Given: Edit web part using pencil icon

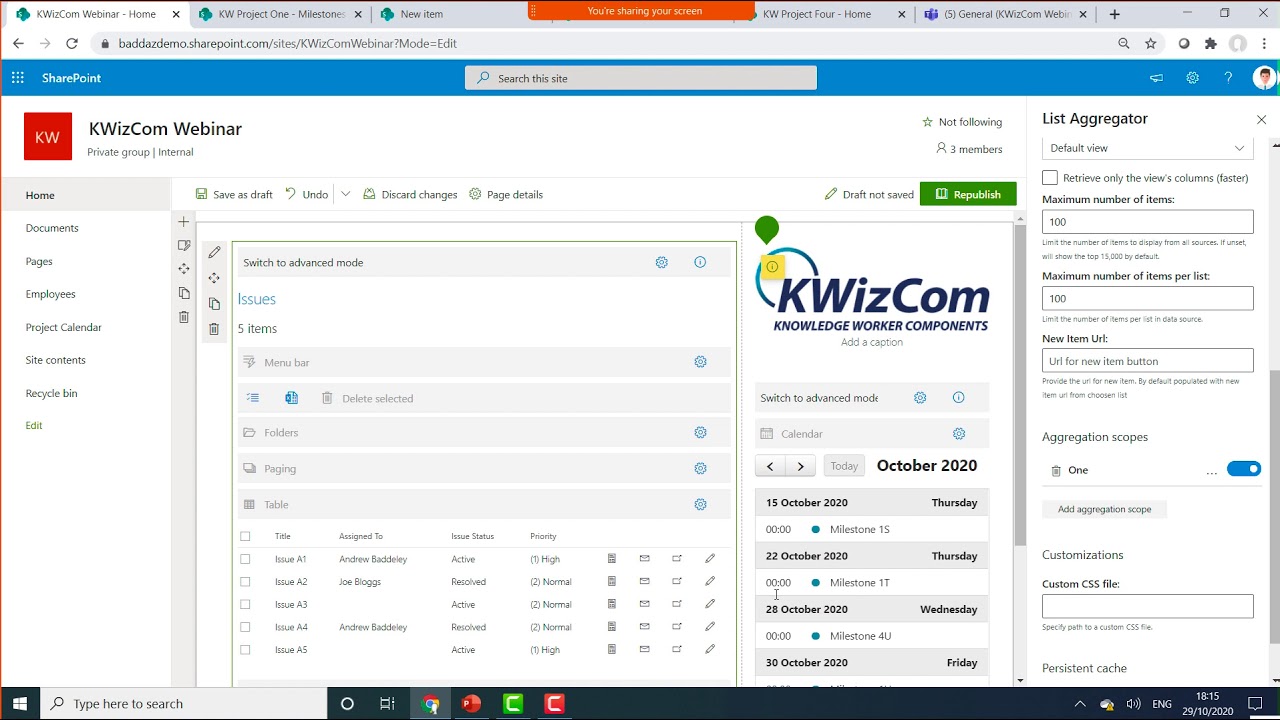Looking at the screenshot, I should 214,253.
